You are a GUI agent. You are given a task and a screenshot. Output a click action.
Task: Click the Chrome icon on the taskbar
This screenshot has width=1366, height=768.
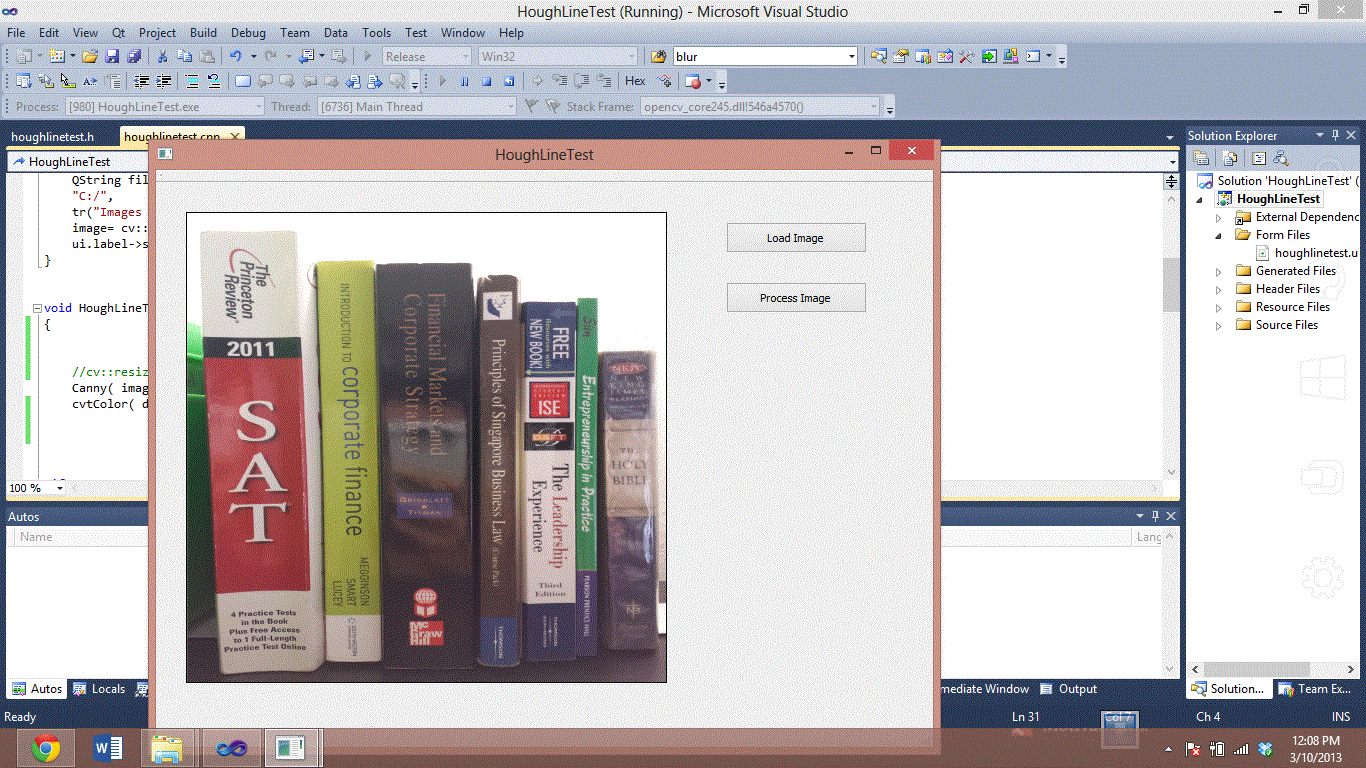click(45, 747)
